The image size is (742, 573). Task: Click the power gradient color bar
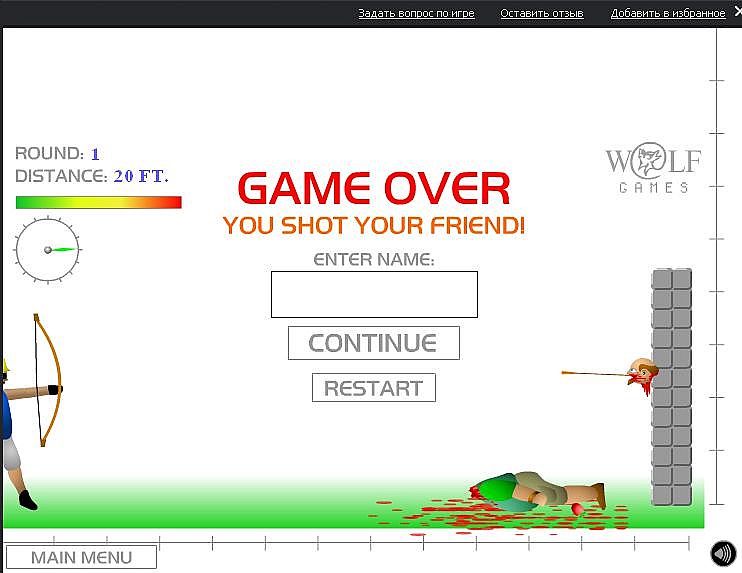point(99,203)
